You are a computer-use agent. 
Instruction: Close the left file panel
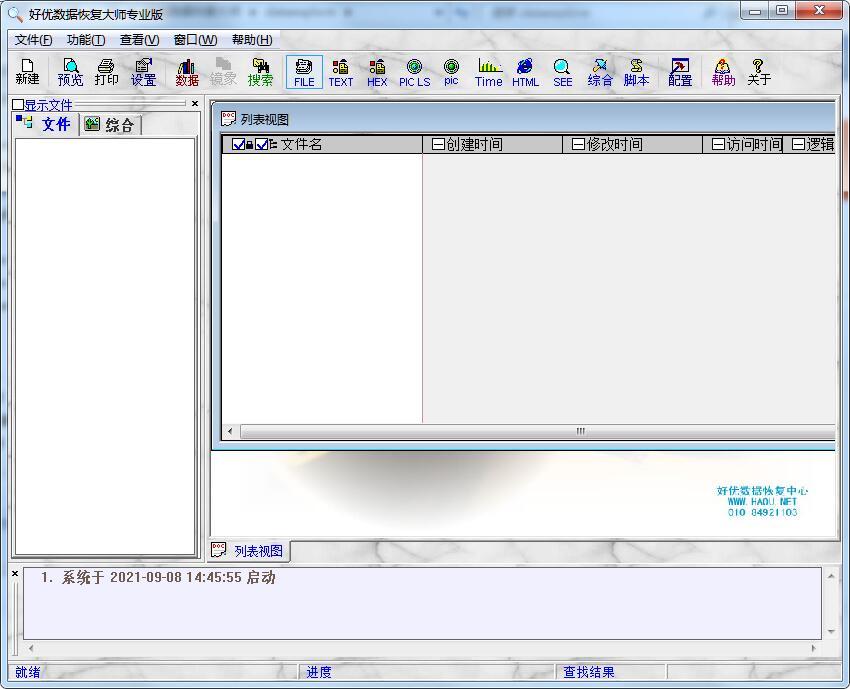click(195, 103)
